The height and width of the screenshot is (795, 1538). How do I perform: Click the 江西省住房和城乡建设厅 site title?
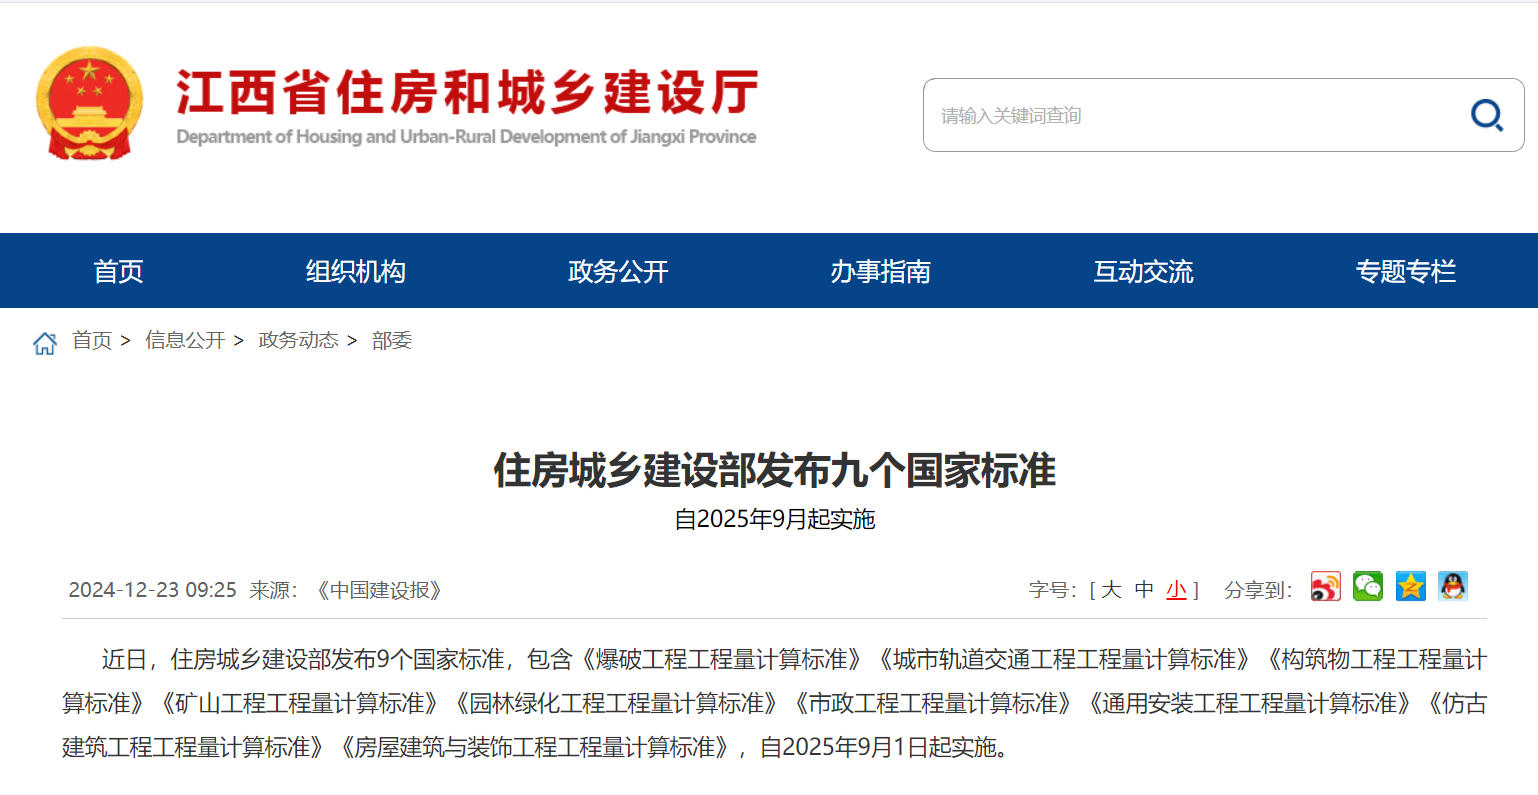(467, 93)
